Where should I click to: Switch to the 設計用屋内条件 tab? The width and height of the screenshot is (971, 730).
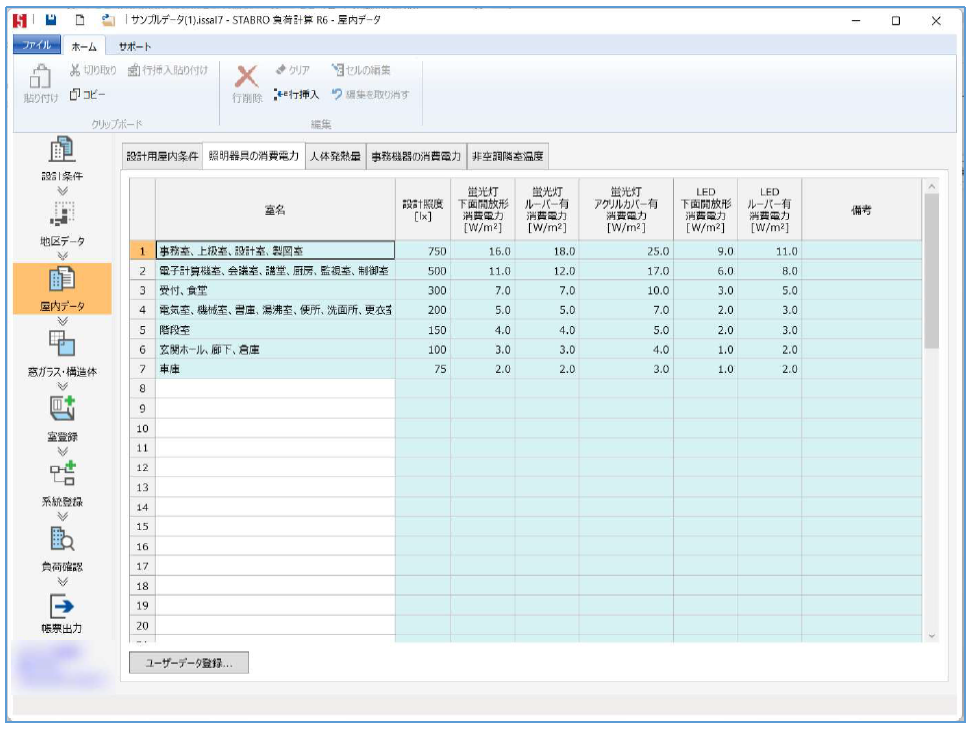click(161, 157)
